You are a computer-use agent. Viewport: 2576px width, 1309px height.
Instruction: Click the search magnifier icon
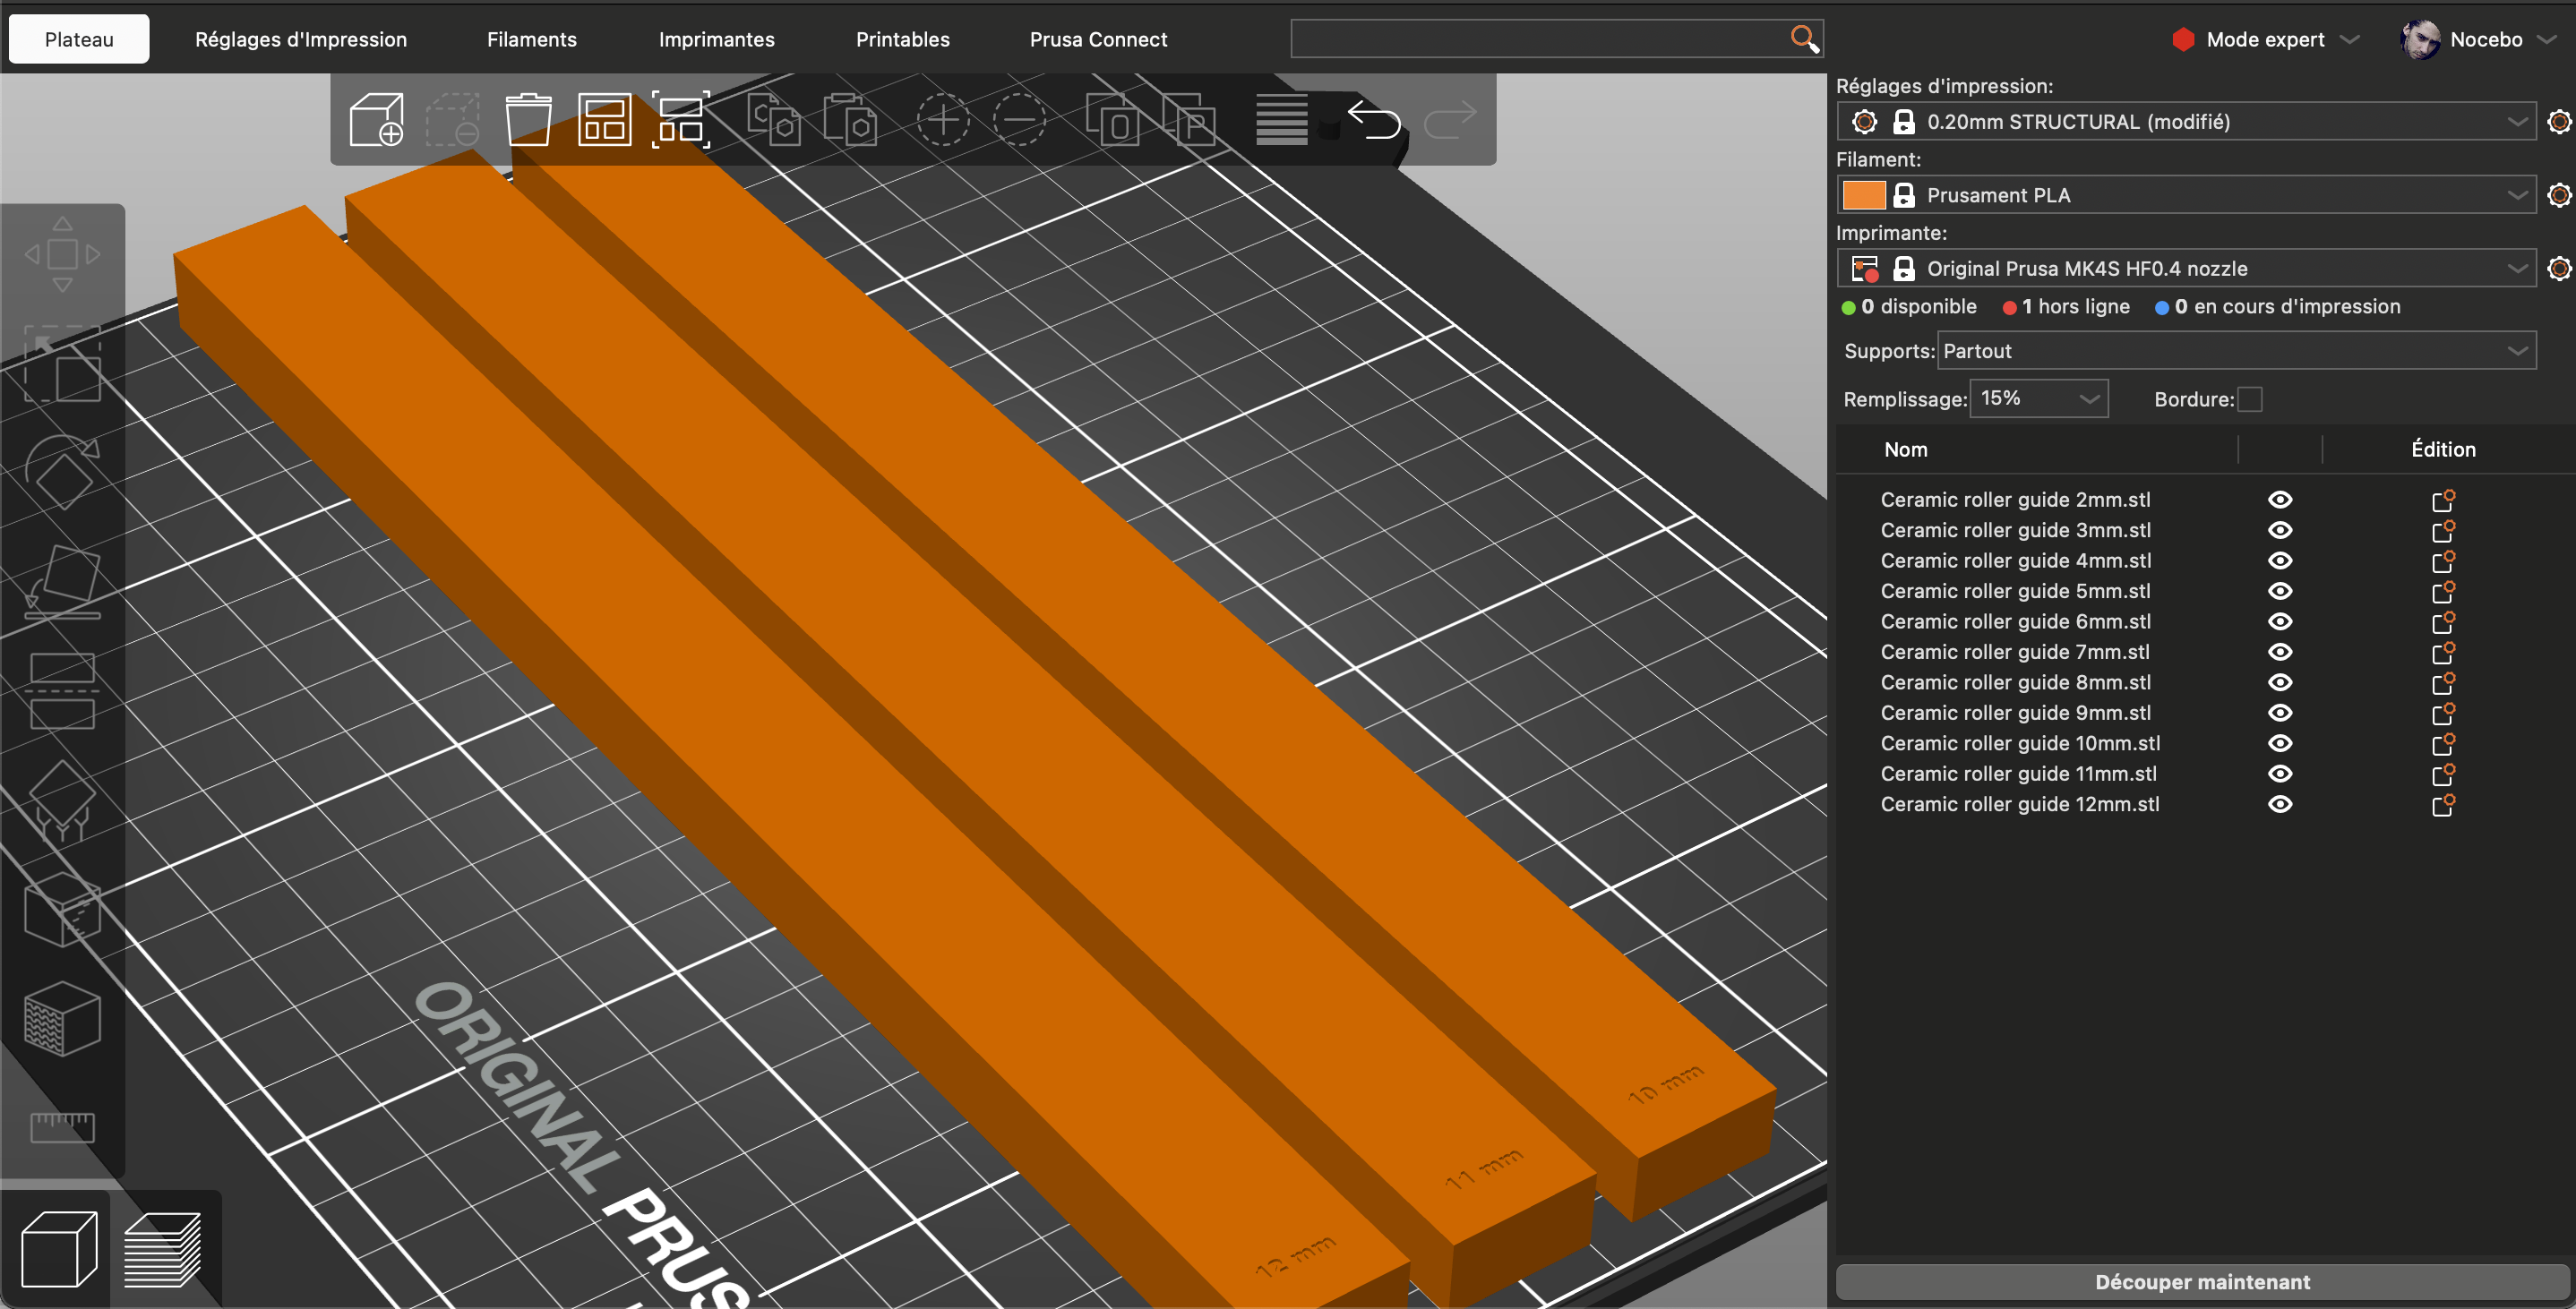(x=1804, y=39)
